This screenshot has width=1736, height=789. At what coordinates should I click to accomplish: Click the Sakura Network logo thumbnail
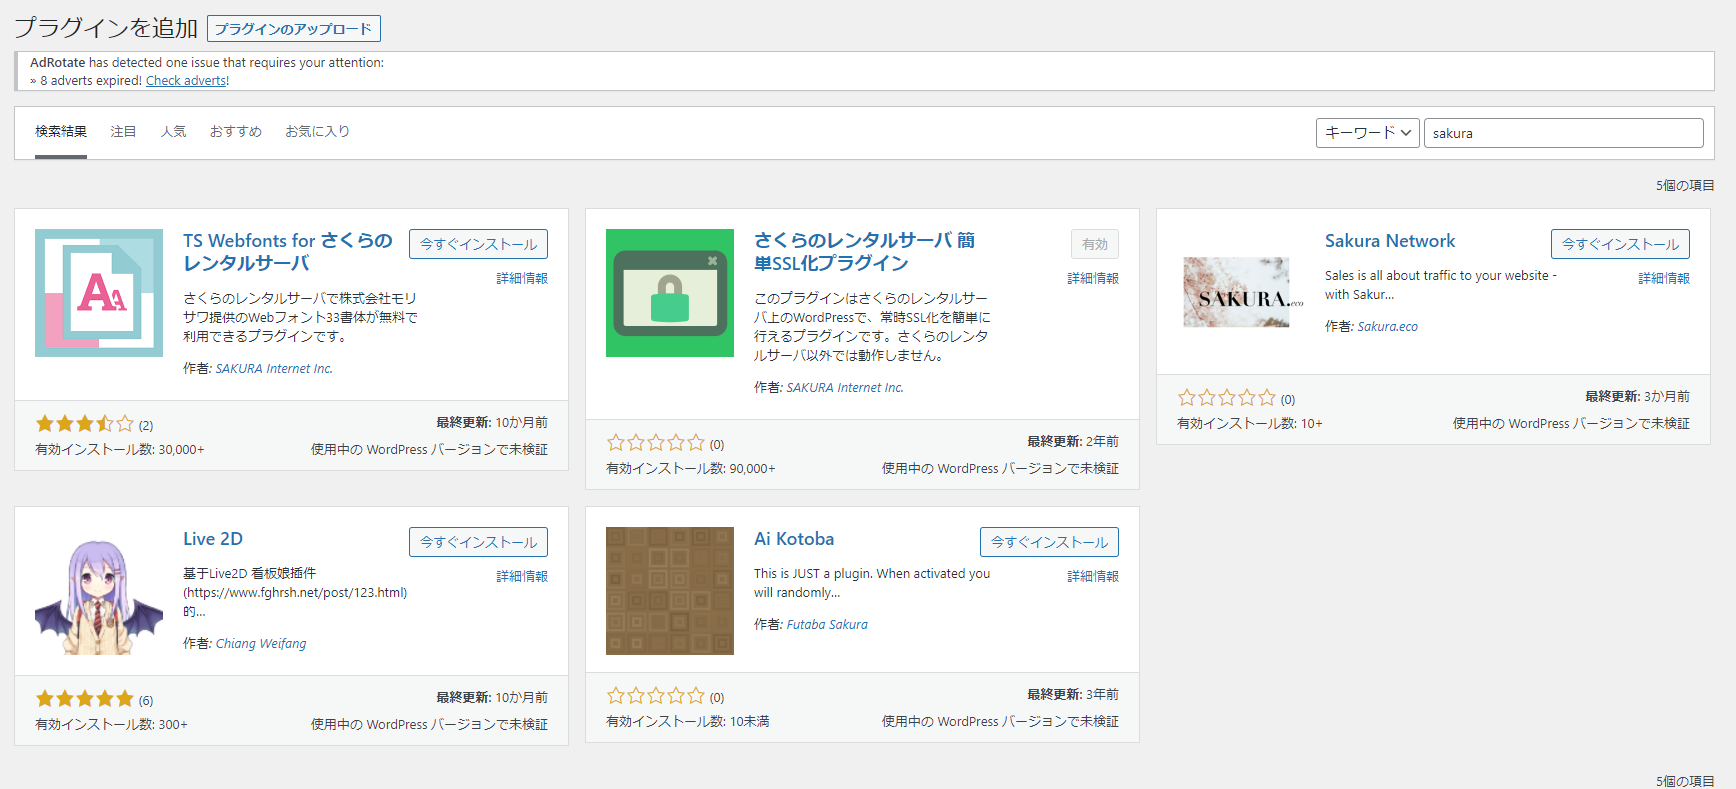click(x=1241, y=293)
